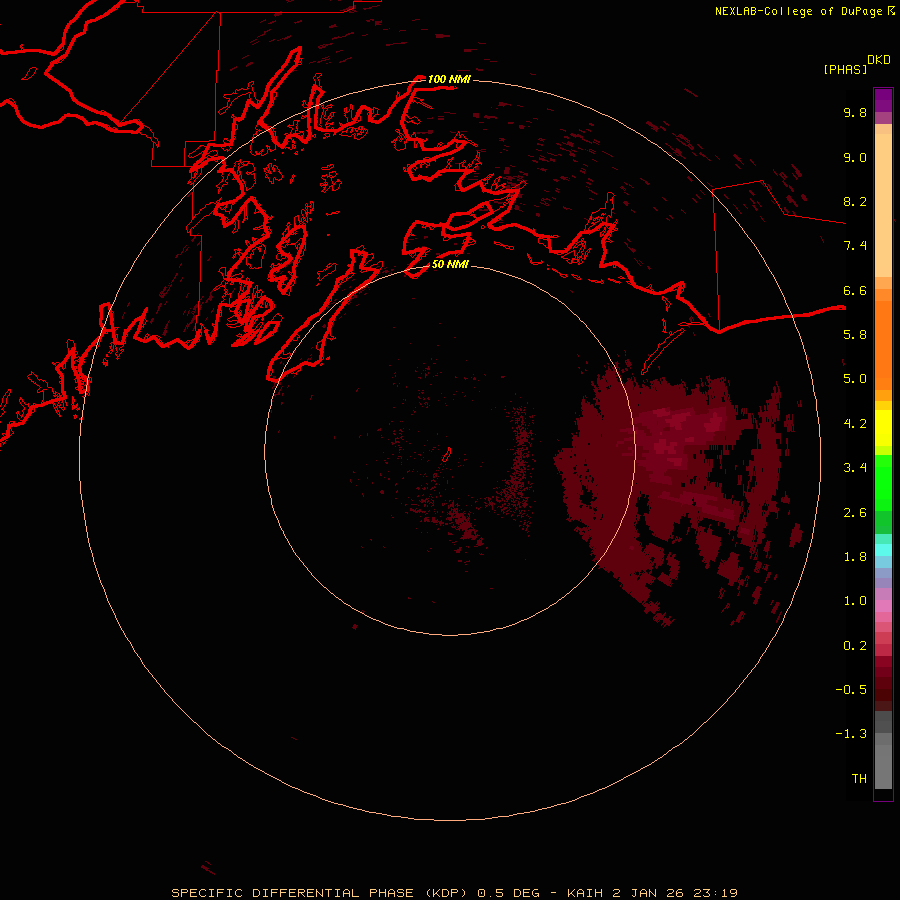Click the 5.0 value on the color scale
900x900 pixels.
855,379
